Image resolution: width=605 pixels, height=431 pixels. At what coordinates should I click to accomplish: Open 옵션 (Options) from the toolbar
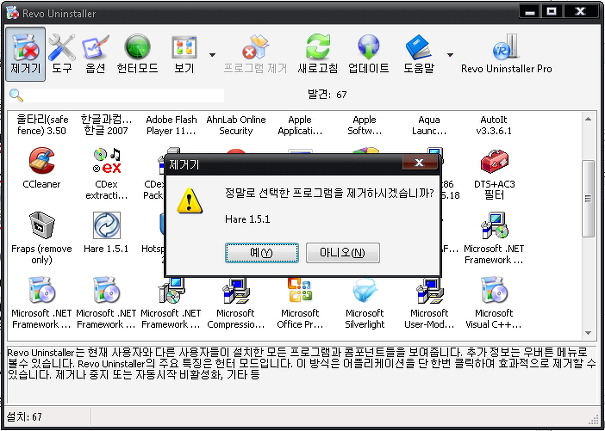(95, 54)
